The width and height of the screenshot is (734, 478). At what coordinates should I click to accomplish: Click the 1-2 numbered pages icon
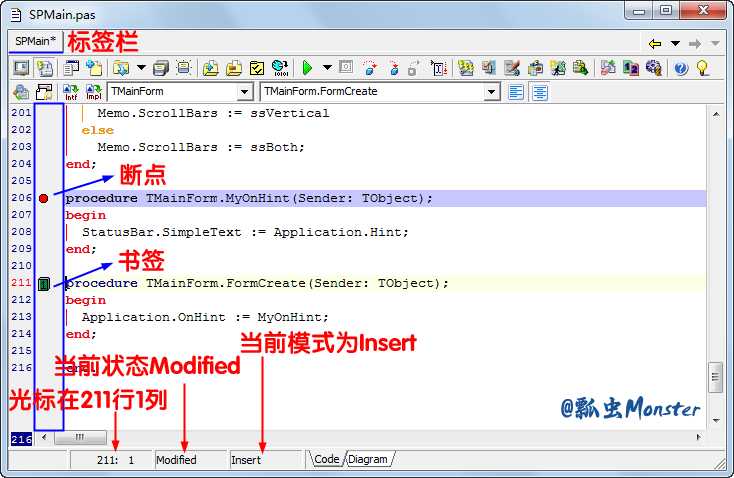click(x=631, y=68)
